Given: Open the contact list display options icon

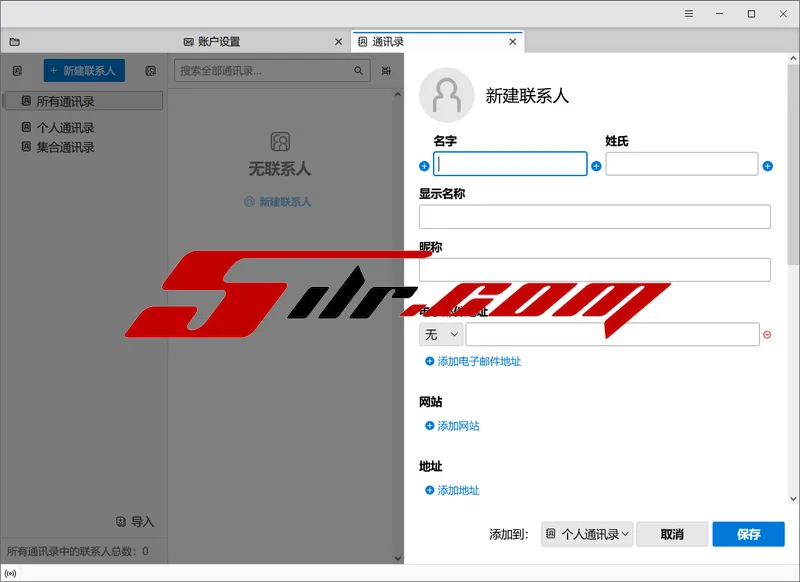Looking at the screenshot, I should pos(386,70).
